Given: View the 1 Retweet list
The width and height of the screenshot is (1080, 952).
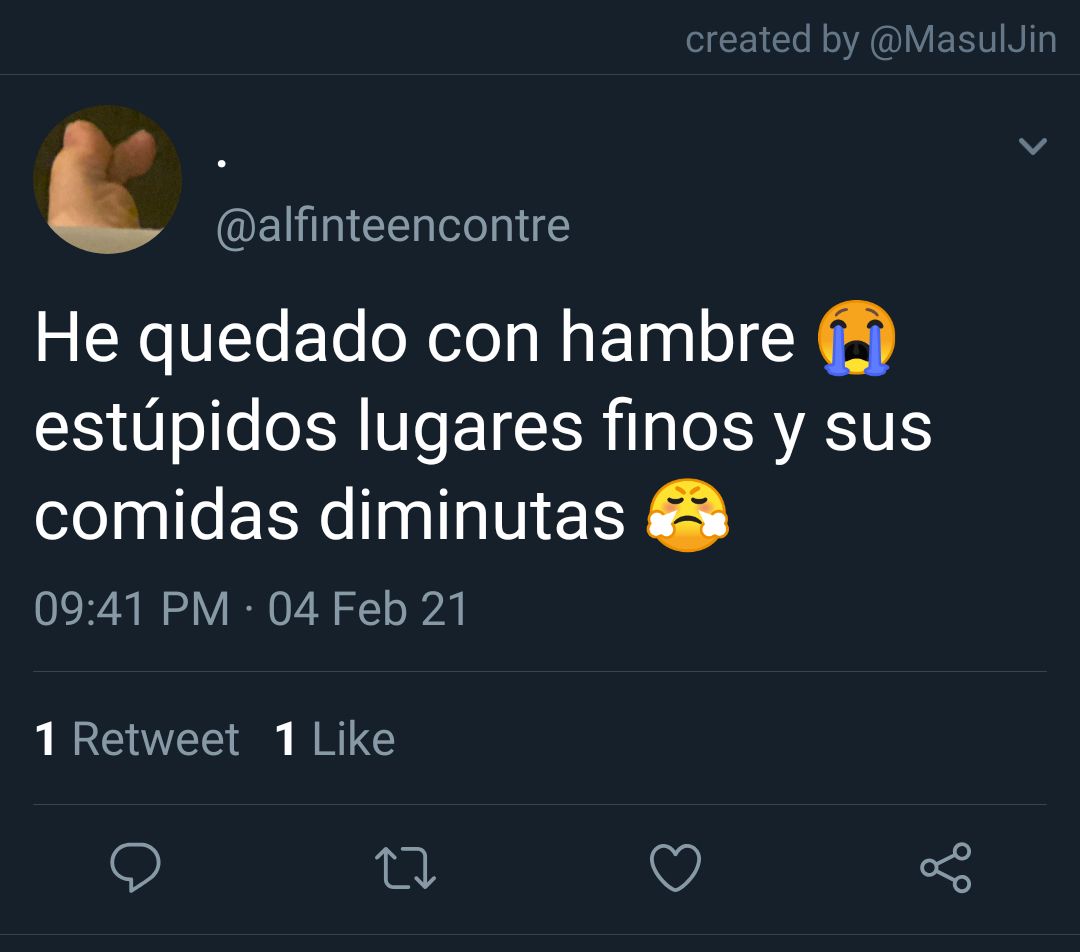Looking at the screenshot, I should [x=137, y=738].
